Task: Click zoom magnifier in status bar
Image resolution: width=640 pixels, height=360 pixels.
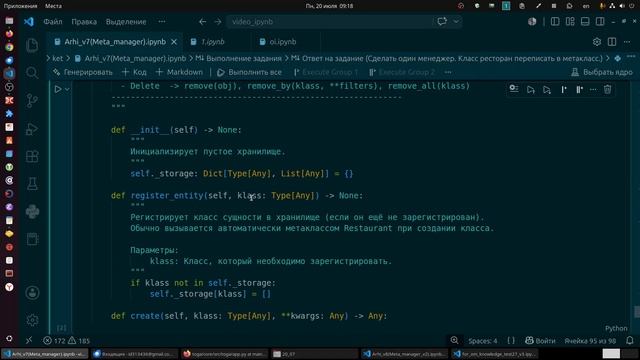Action: point(454,340)
